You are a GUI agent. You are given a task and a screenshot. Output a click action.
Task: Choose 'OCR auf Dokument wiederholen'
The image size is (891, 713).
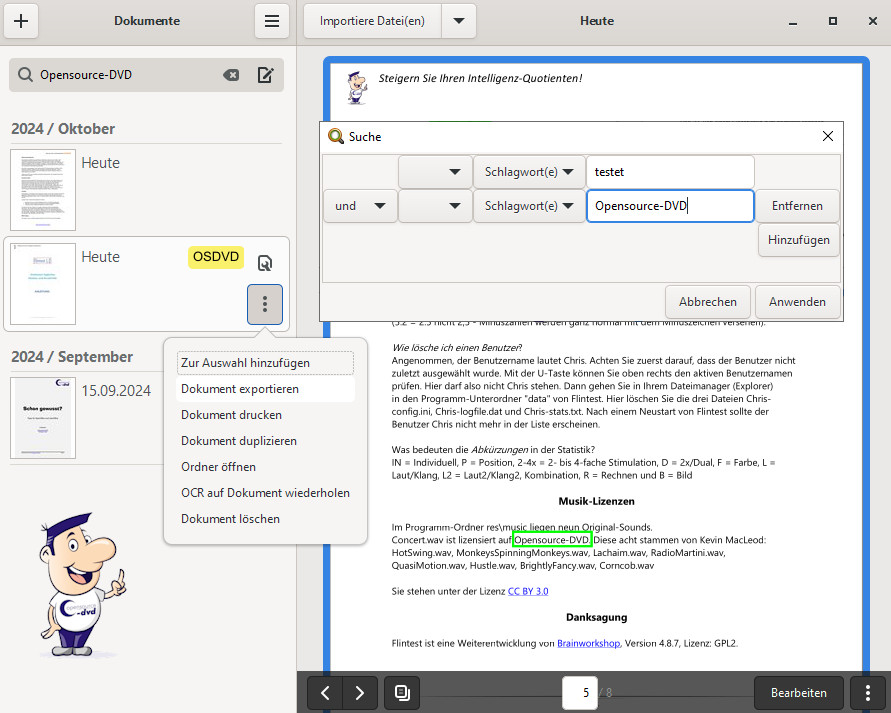click(265, 493)
